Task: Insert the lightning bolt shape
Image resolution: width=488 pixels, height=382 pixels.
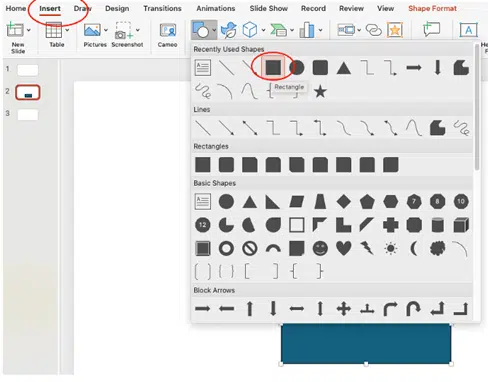Action: [367, 248]
